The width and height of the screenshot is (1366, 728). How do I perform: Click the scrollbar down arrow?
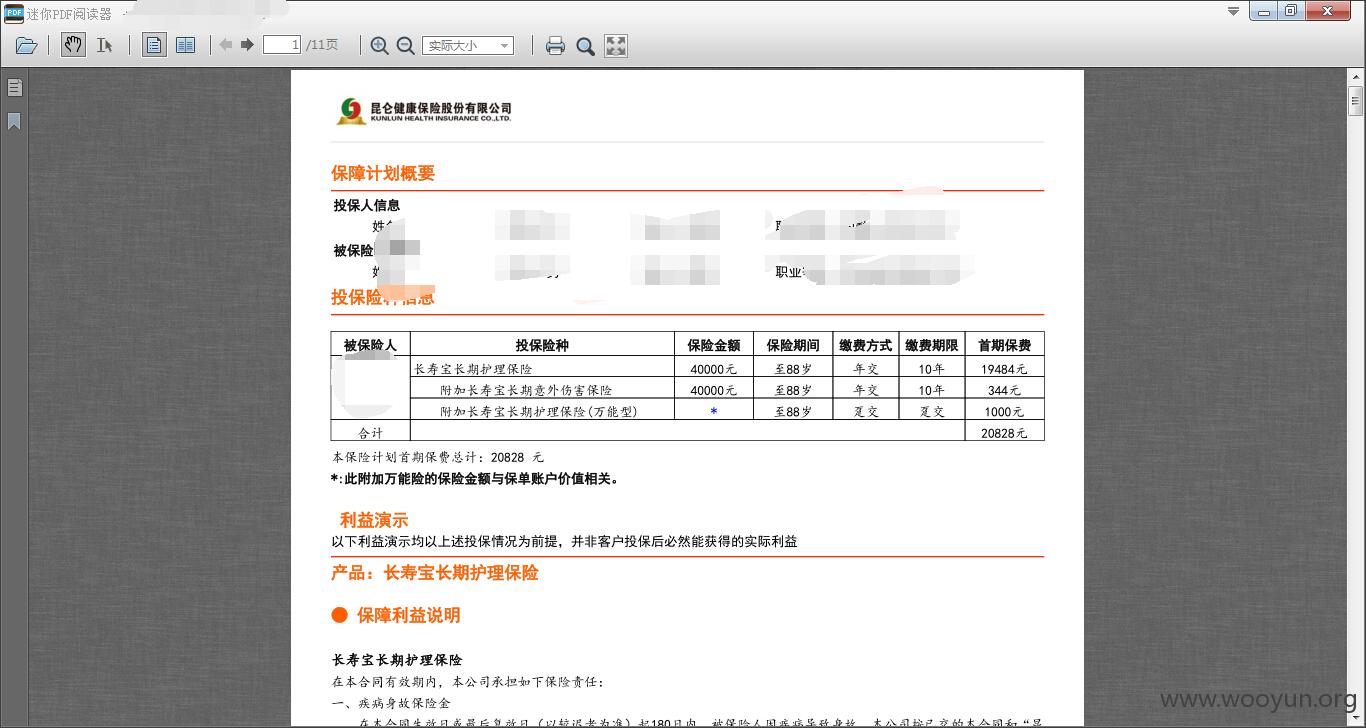1356,715
